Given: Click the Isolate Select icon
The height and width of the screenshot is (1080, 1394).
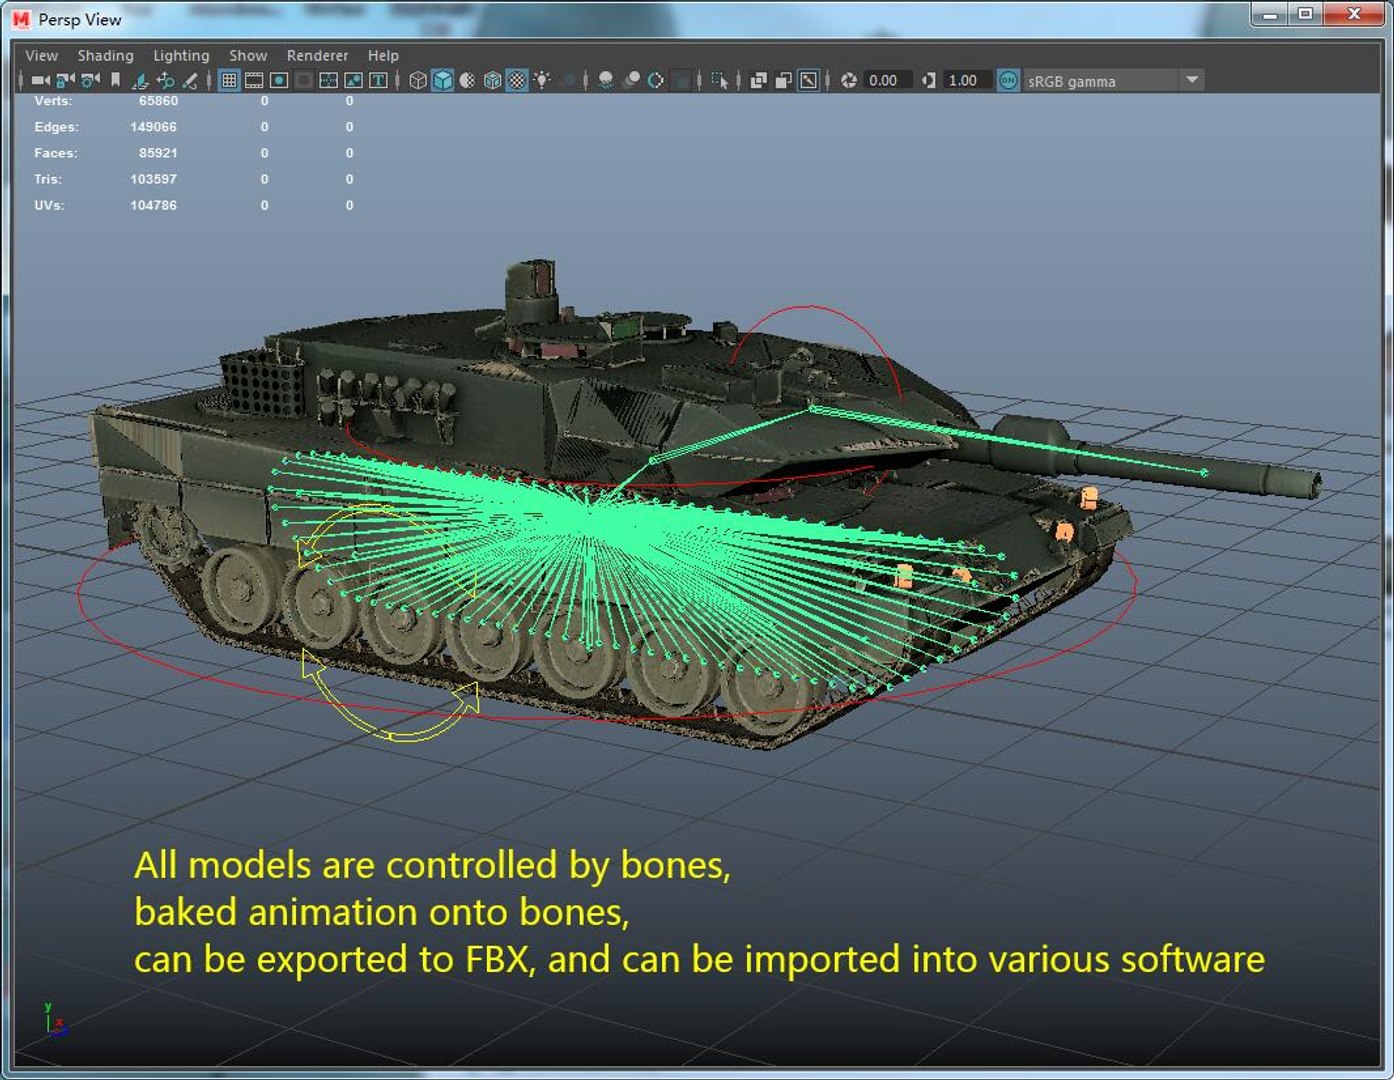Looking at the screenshot, I should pyautogui.click(x=720, y=80).
